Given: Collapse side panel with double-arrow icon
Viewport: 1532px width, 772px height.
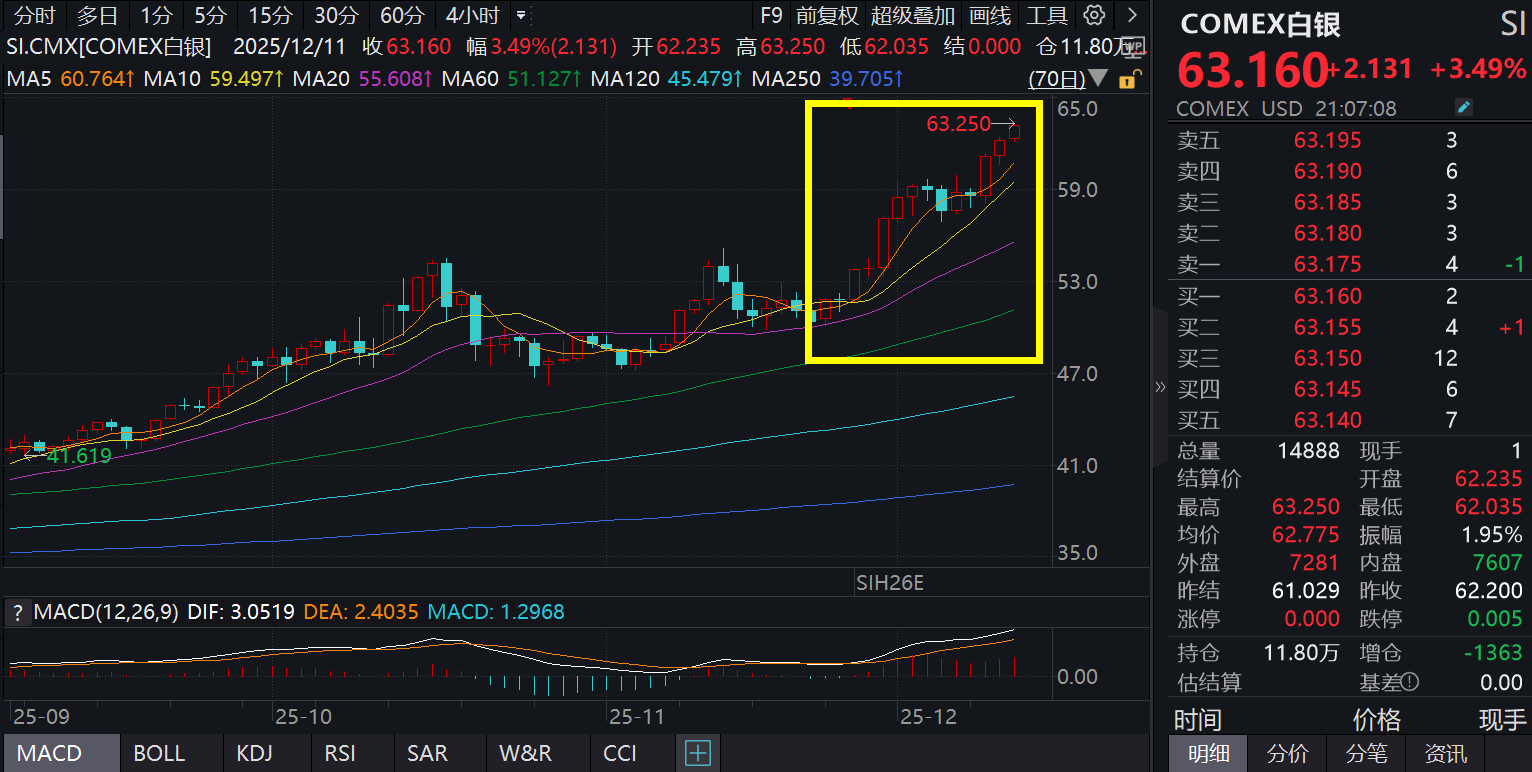Looking at the screenshot, I should point(1160,387).
